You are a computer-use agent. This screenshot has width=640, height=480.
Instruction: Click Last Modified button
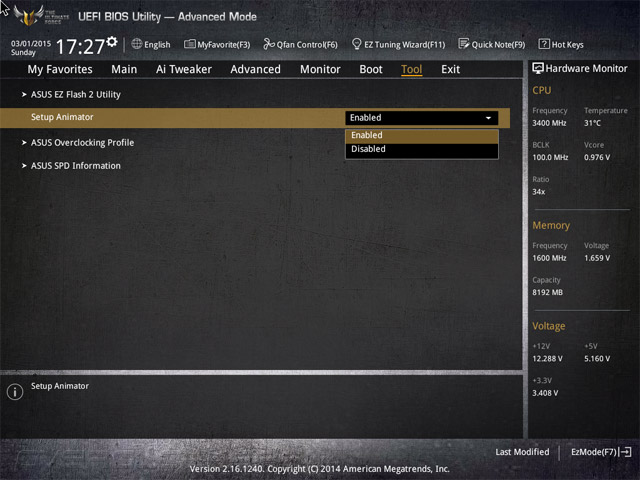pos(522,452)
